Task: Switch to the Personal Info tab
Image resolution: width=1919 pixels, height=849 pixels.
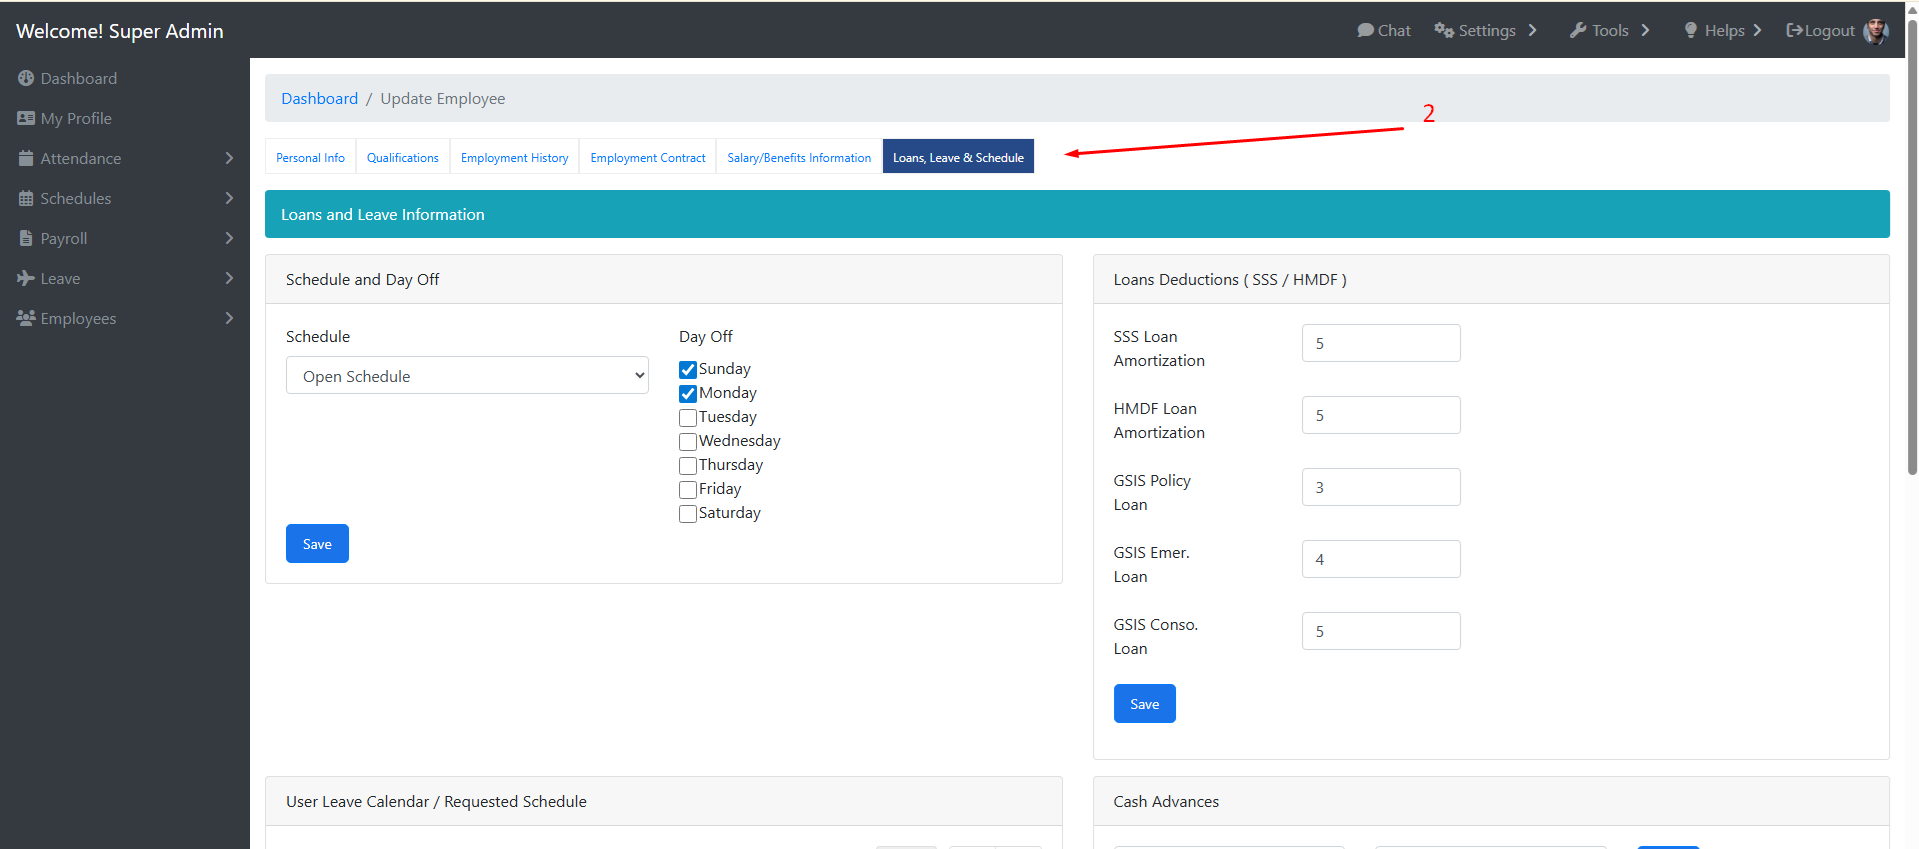Action: tap(310, 158)
